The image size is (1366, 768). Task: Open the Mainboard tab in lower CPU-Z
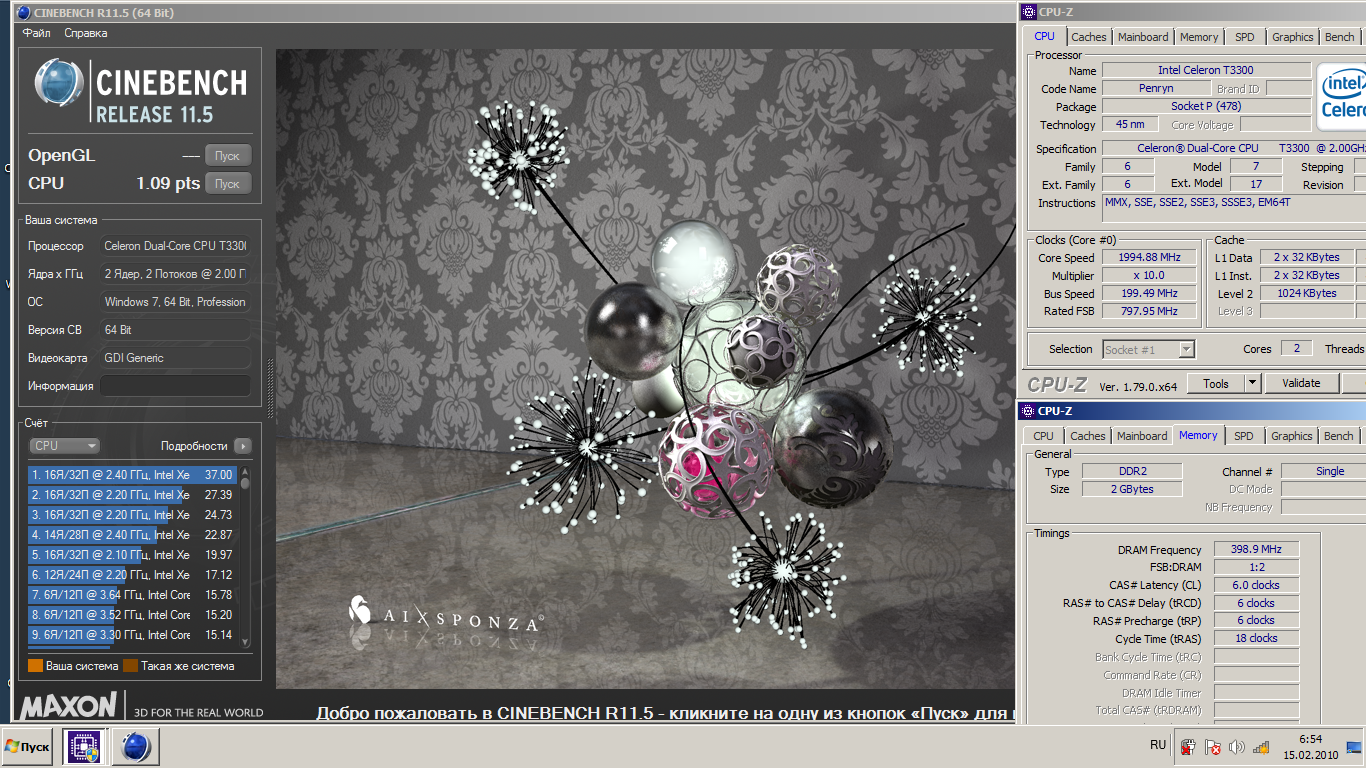(1142, 436)
